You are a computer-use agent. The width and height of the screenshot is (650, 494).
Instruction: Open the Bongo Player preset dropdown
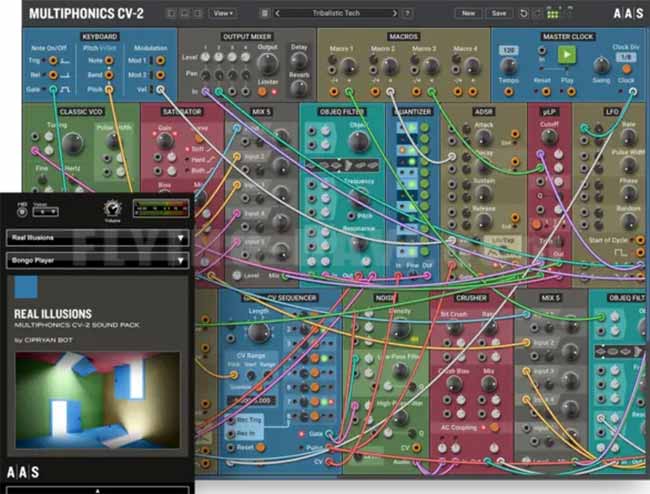[x=98, y=261]
